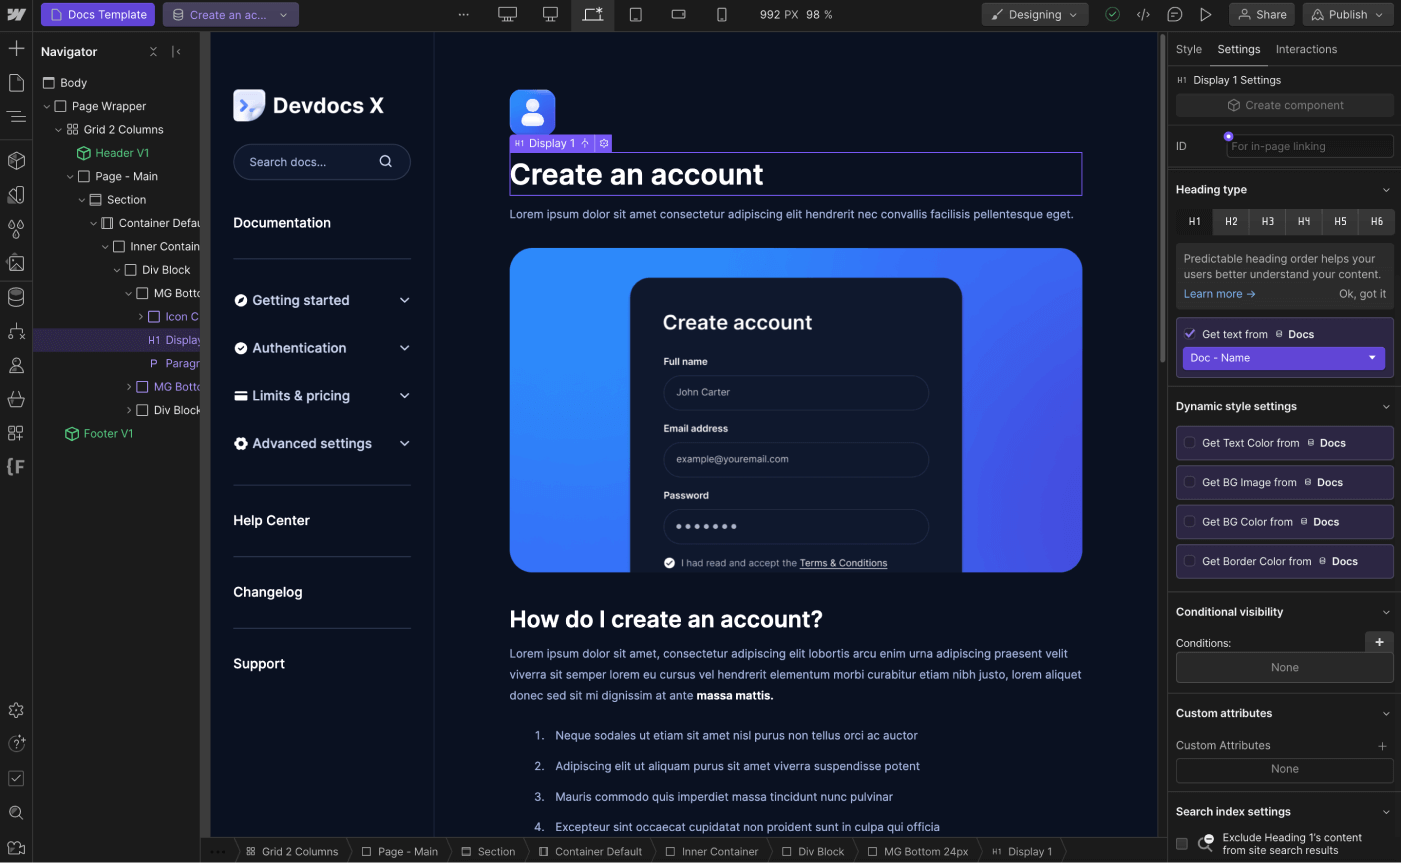Enable Get Text Color from Docs

1189,443
